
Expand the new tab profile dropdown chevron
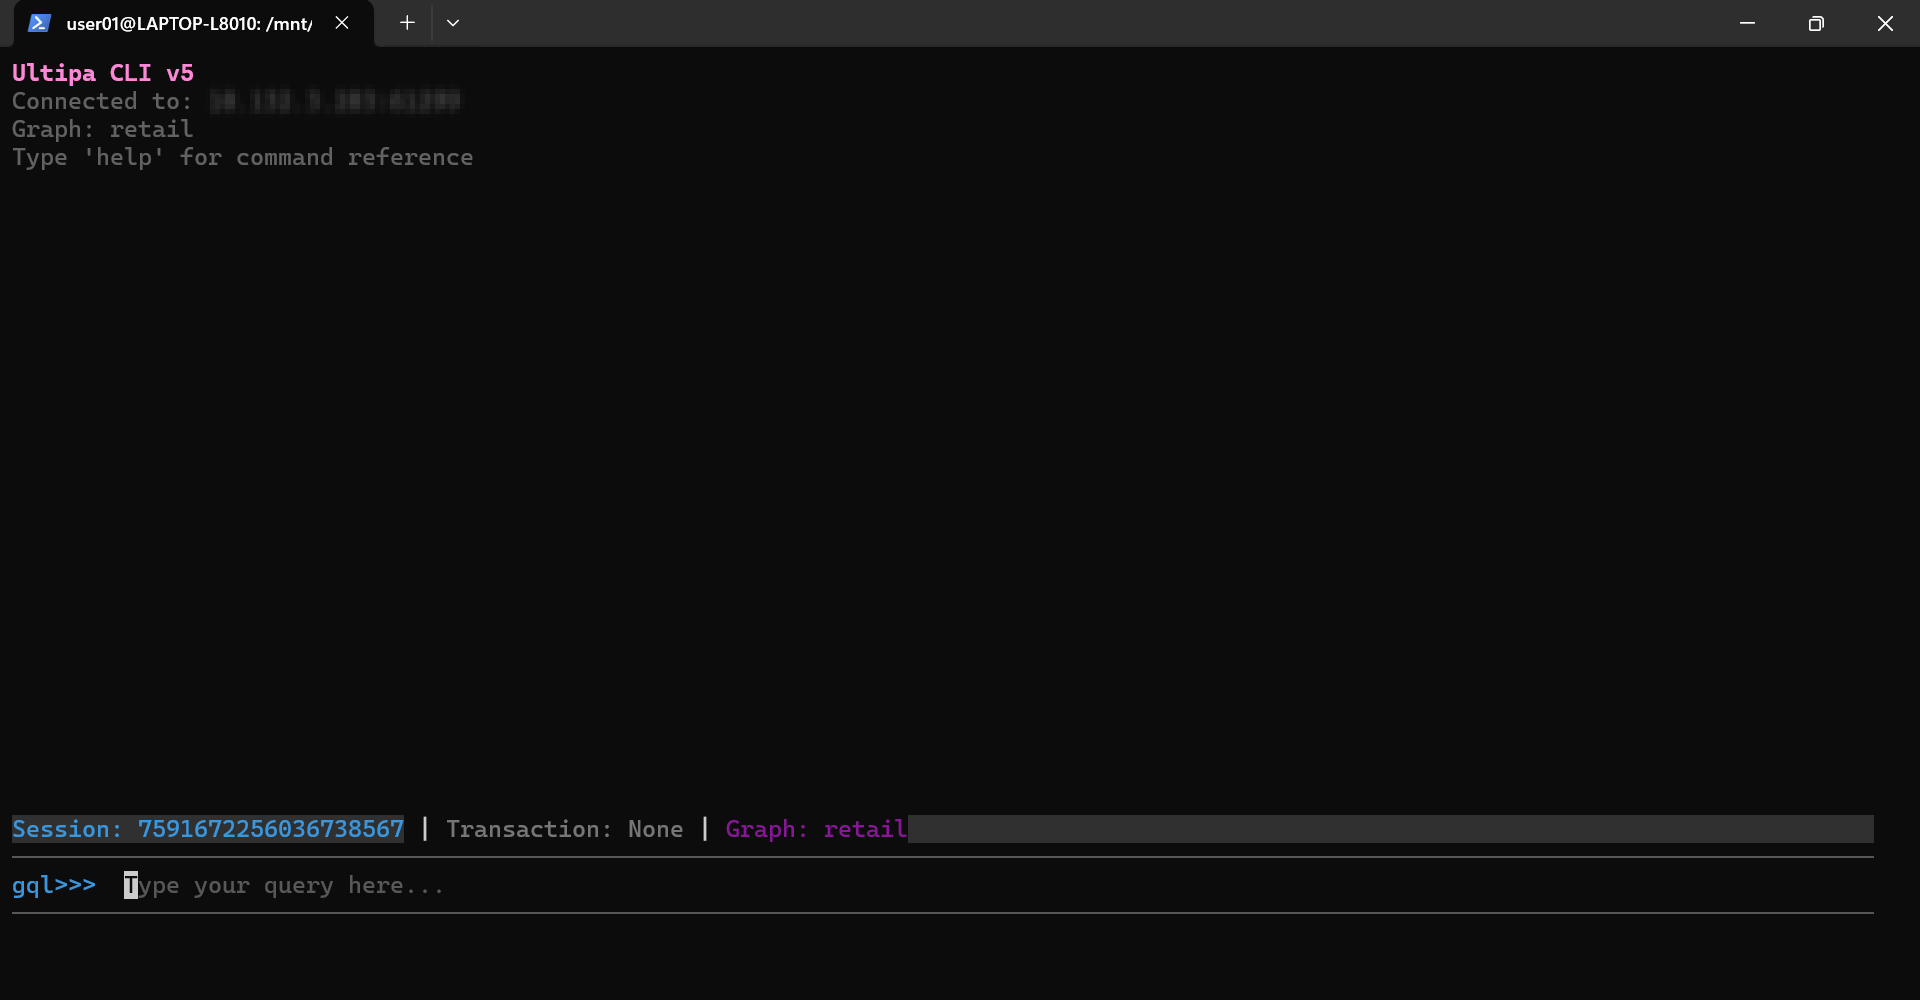point(453,23)
